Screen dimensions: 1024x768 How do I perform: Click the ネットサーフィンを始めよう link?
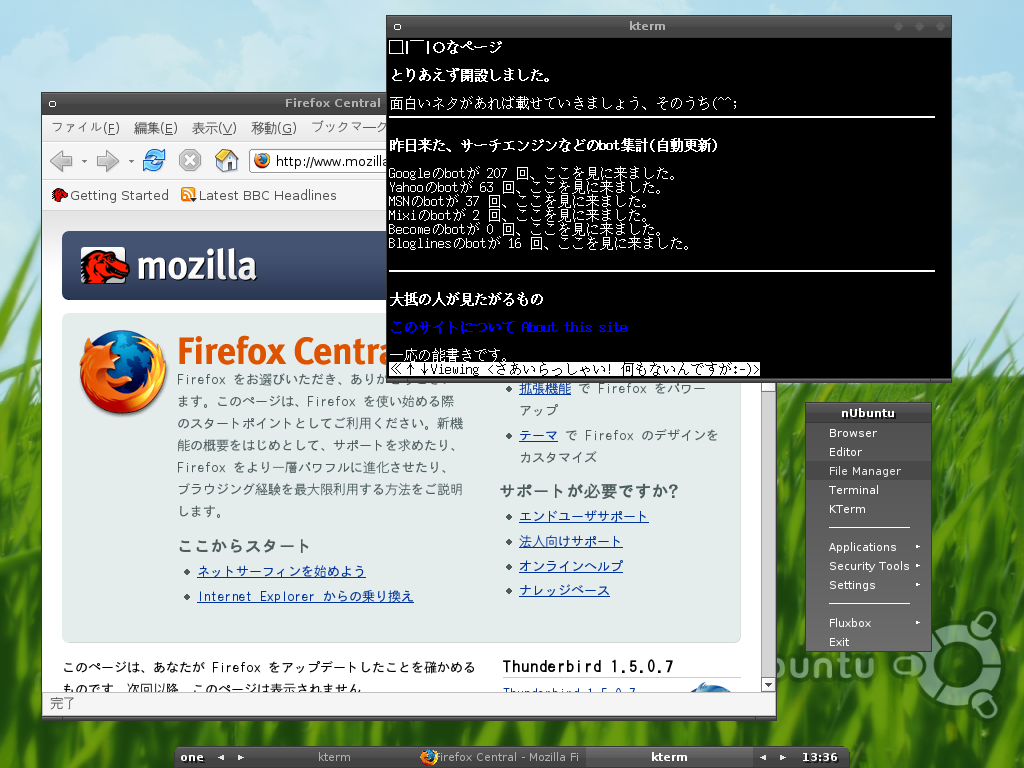pos(281,571)
